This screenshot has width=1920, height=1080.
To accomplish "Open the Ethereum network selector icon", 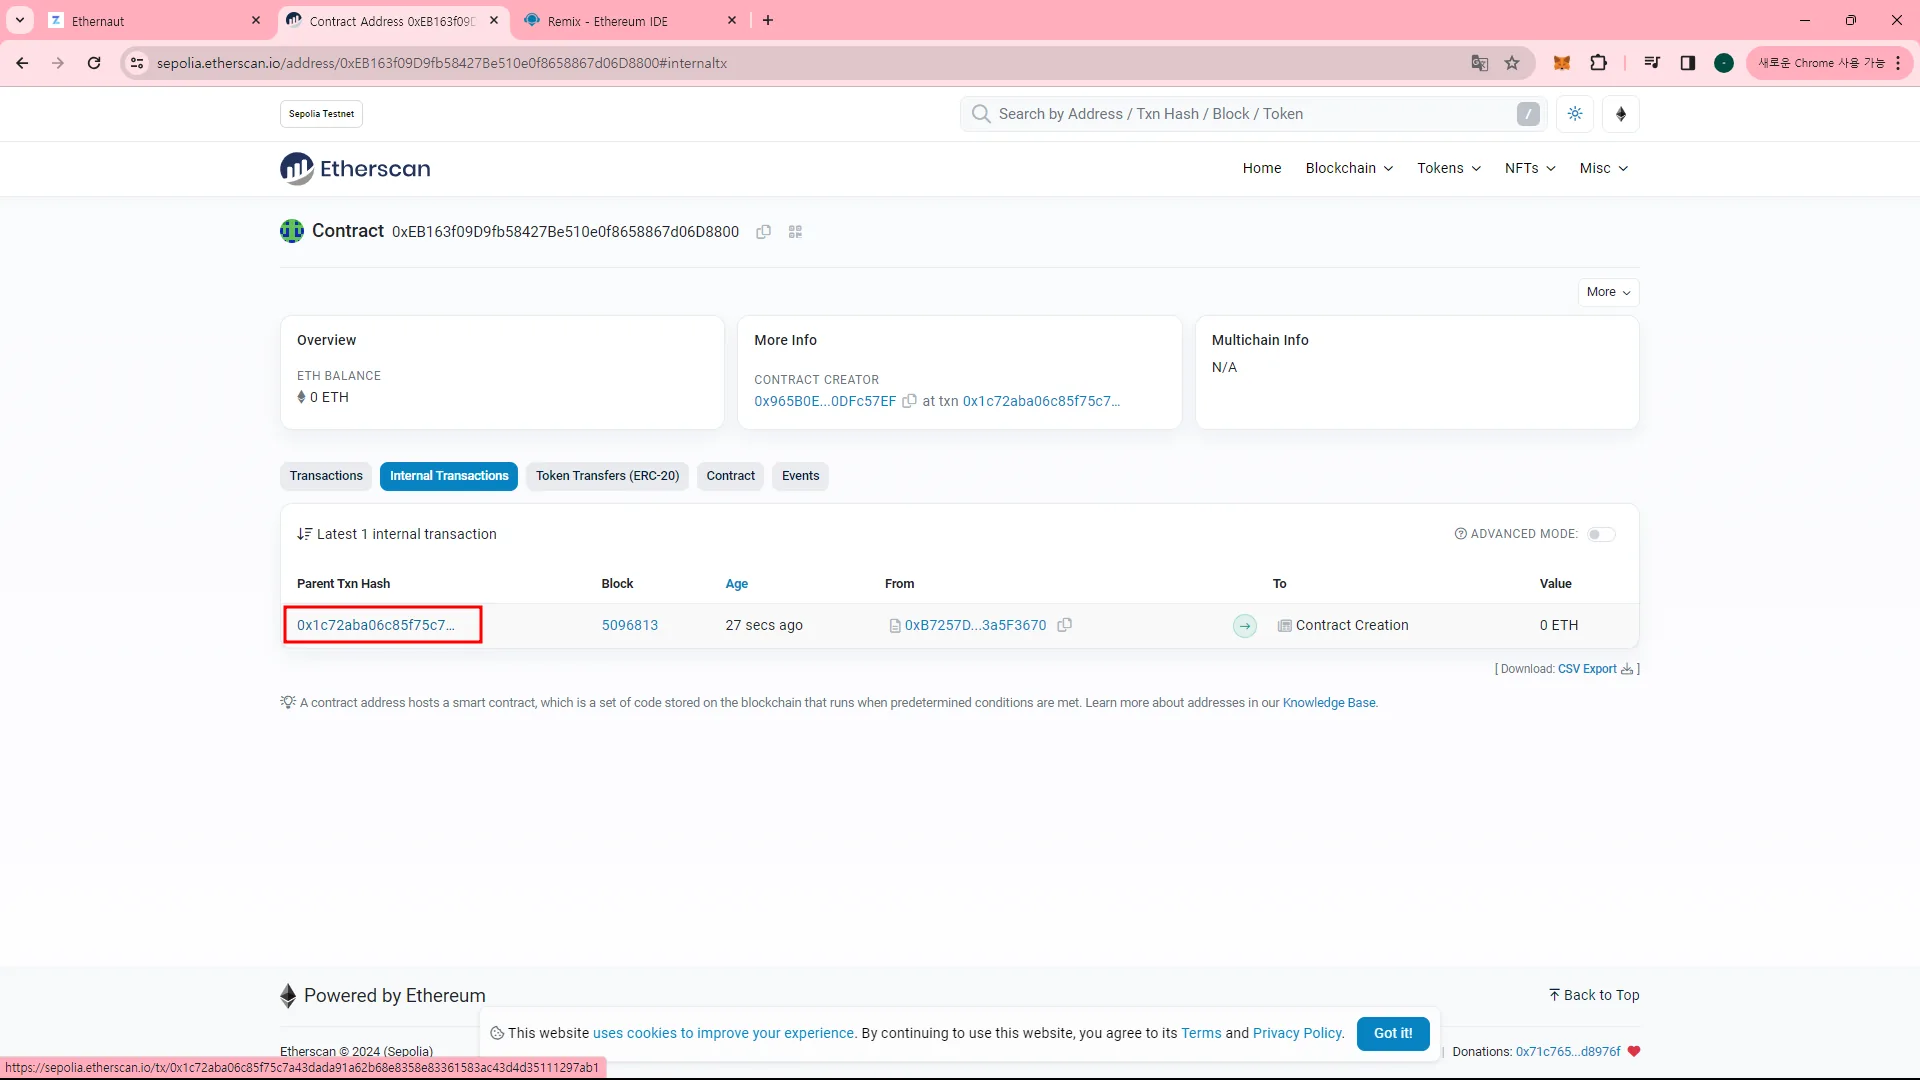I will tap(1621, 114).
